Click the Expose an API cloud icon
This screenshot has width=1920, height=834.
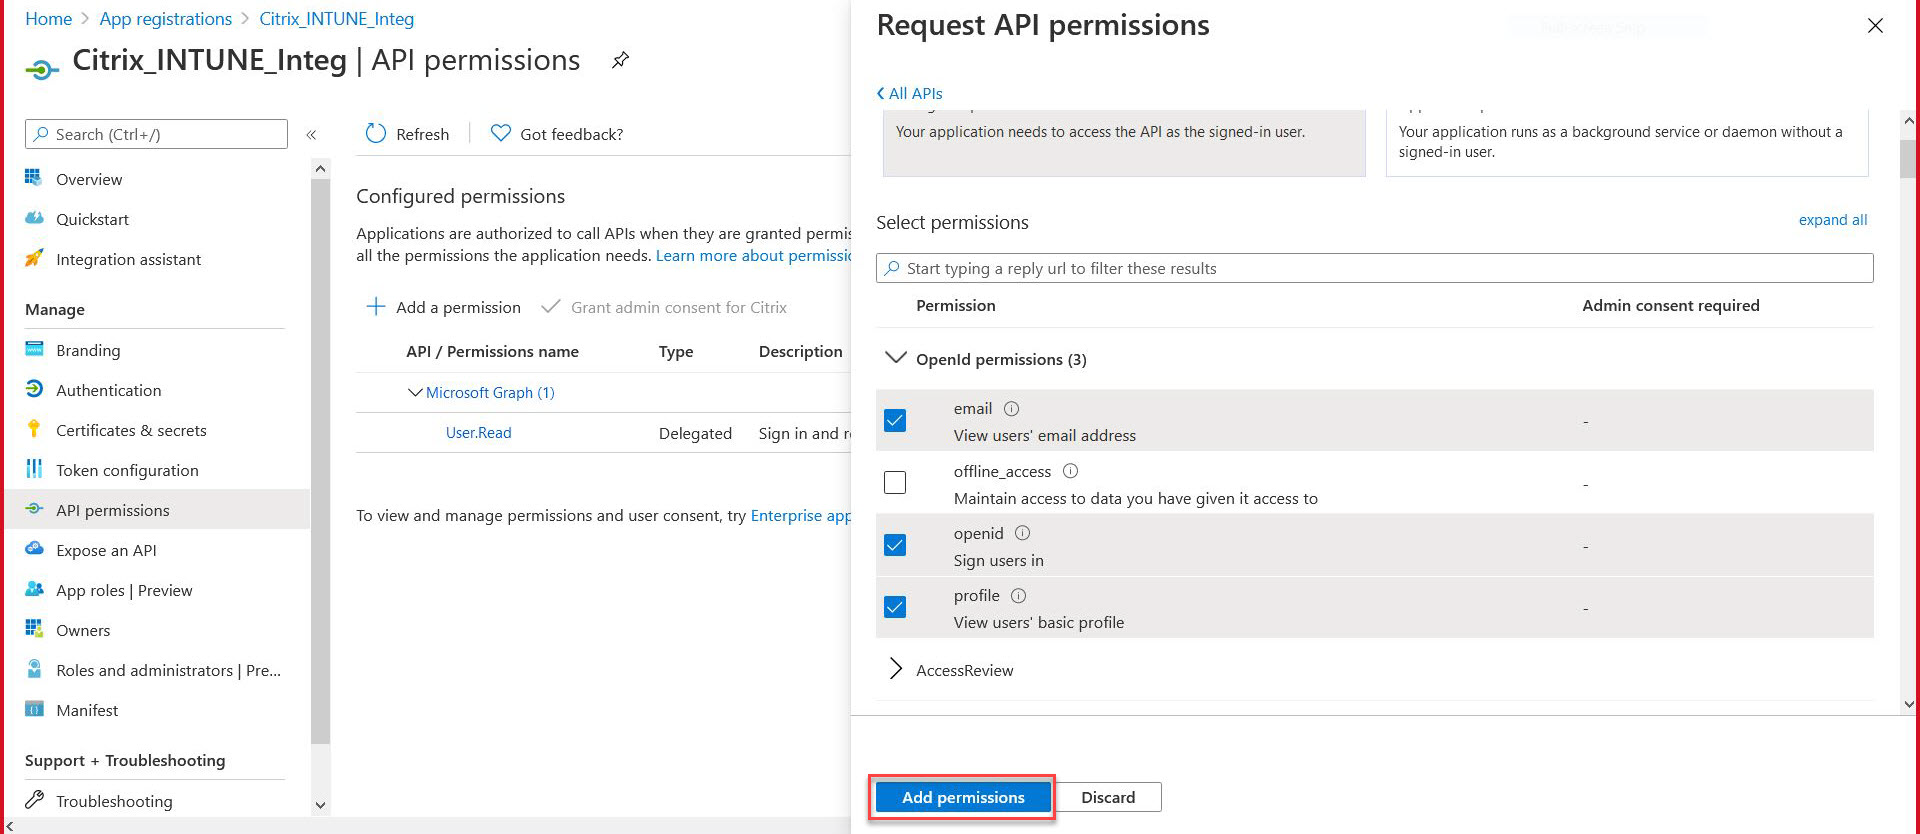point(34,549)
